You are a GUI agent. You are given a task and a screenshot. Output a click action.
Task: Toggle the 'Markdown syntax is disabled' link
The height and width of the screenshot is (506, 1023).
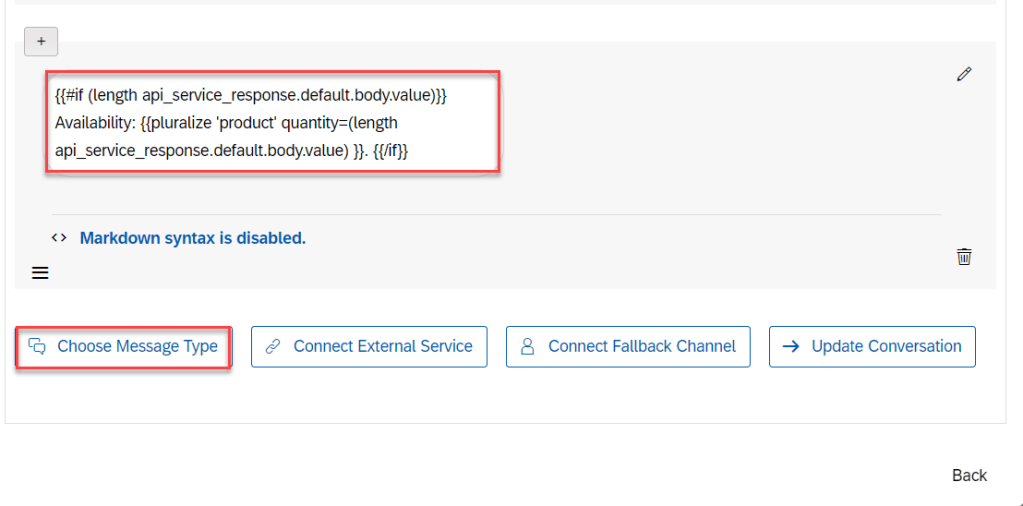tap(192, 238)
